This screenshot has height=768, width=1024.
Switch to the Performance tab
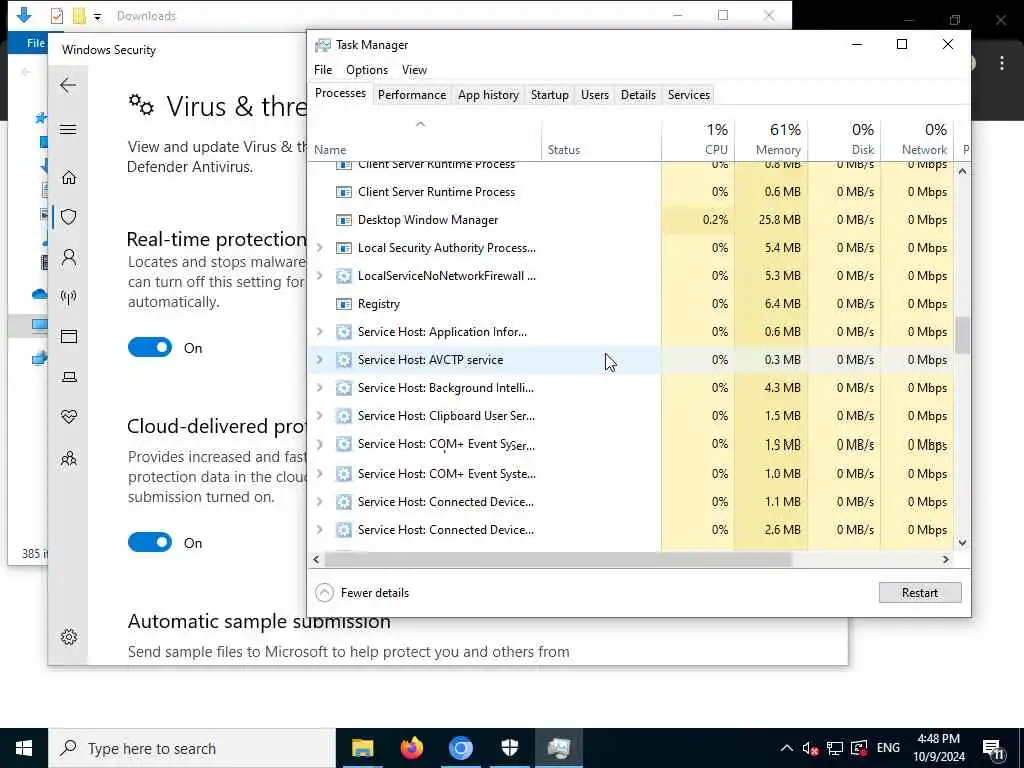click(x=412, y=95)
